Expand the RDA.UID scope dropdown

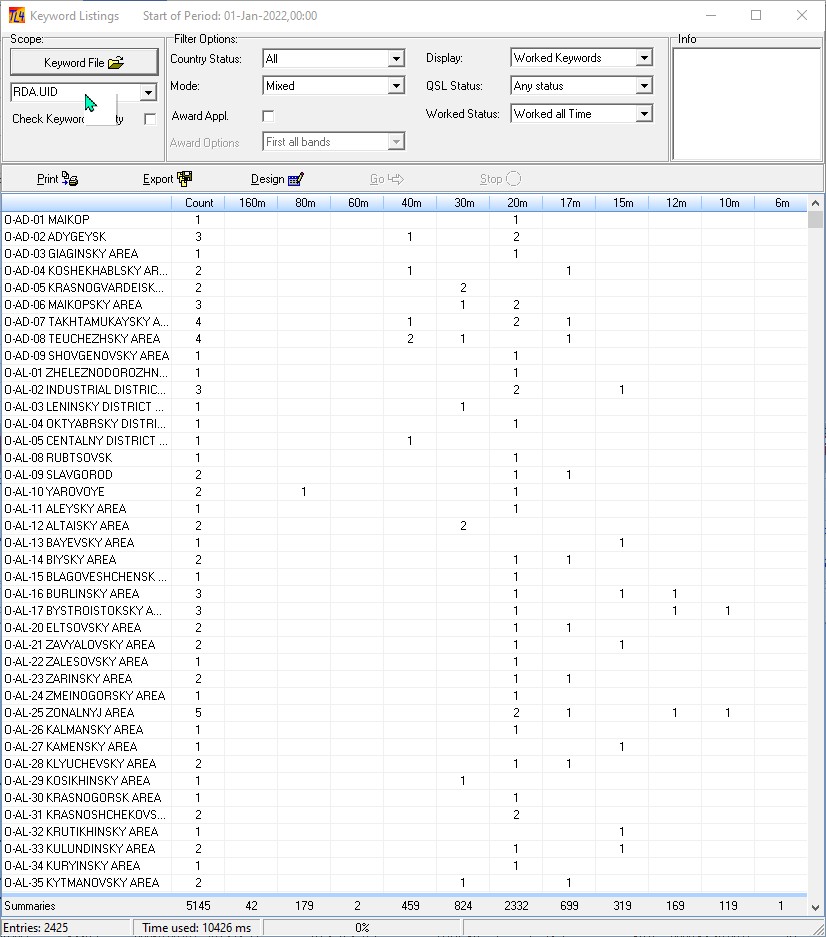[148, 92]
